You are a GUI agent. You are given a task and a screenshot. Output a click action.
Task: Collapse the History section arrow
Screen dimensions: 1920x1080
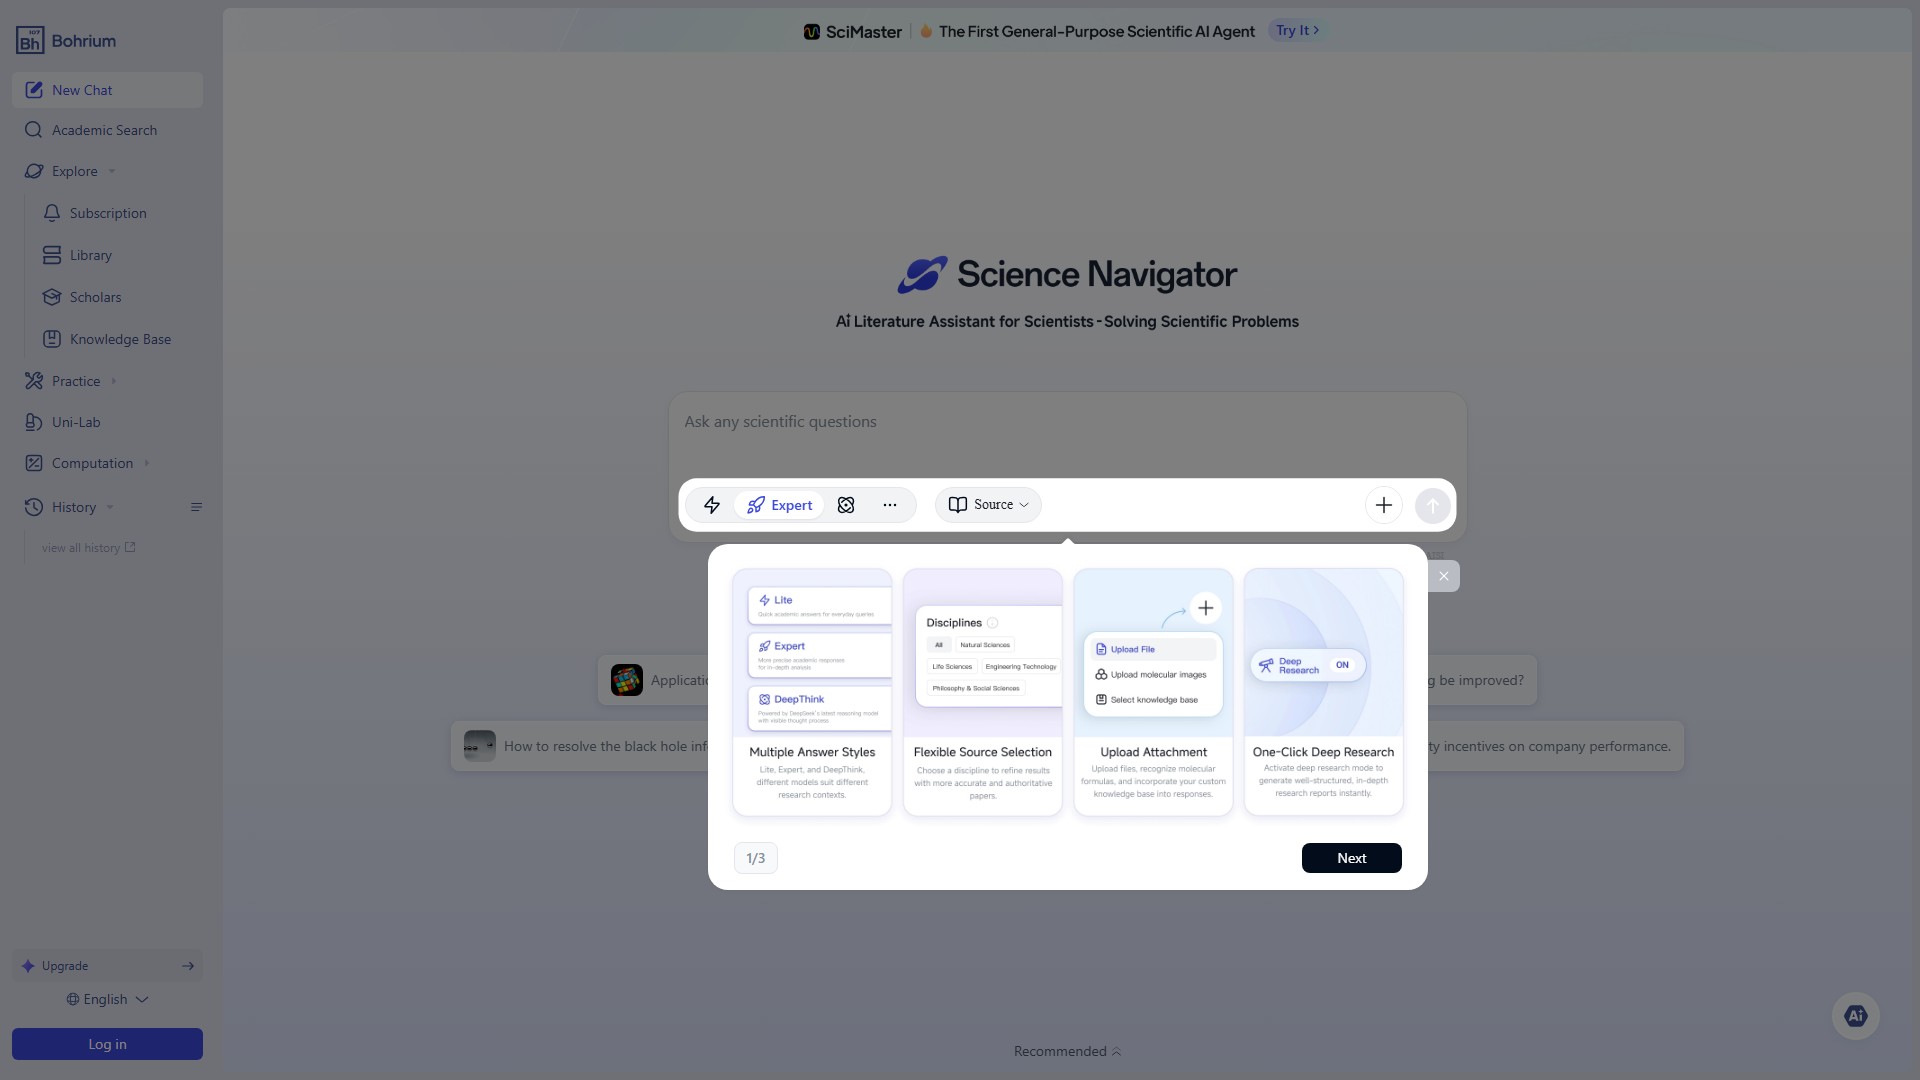(x=110, y=507)
